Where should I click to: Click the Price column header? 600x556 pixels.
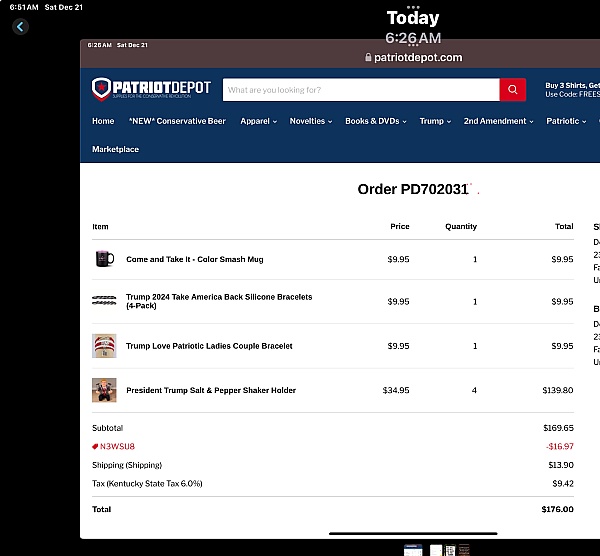pos(400,226)
